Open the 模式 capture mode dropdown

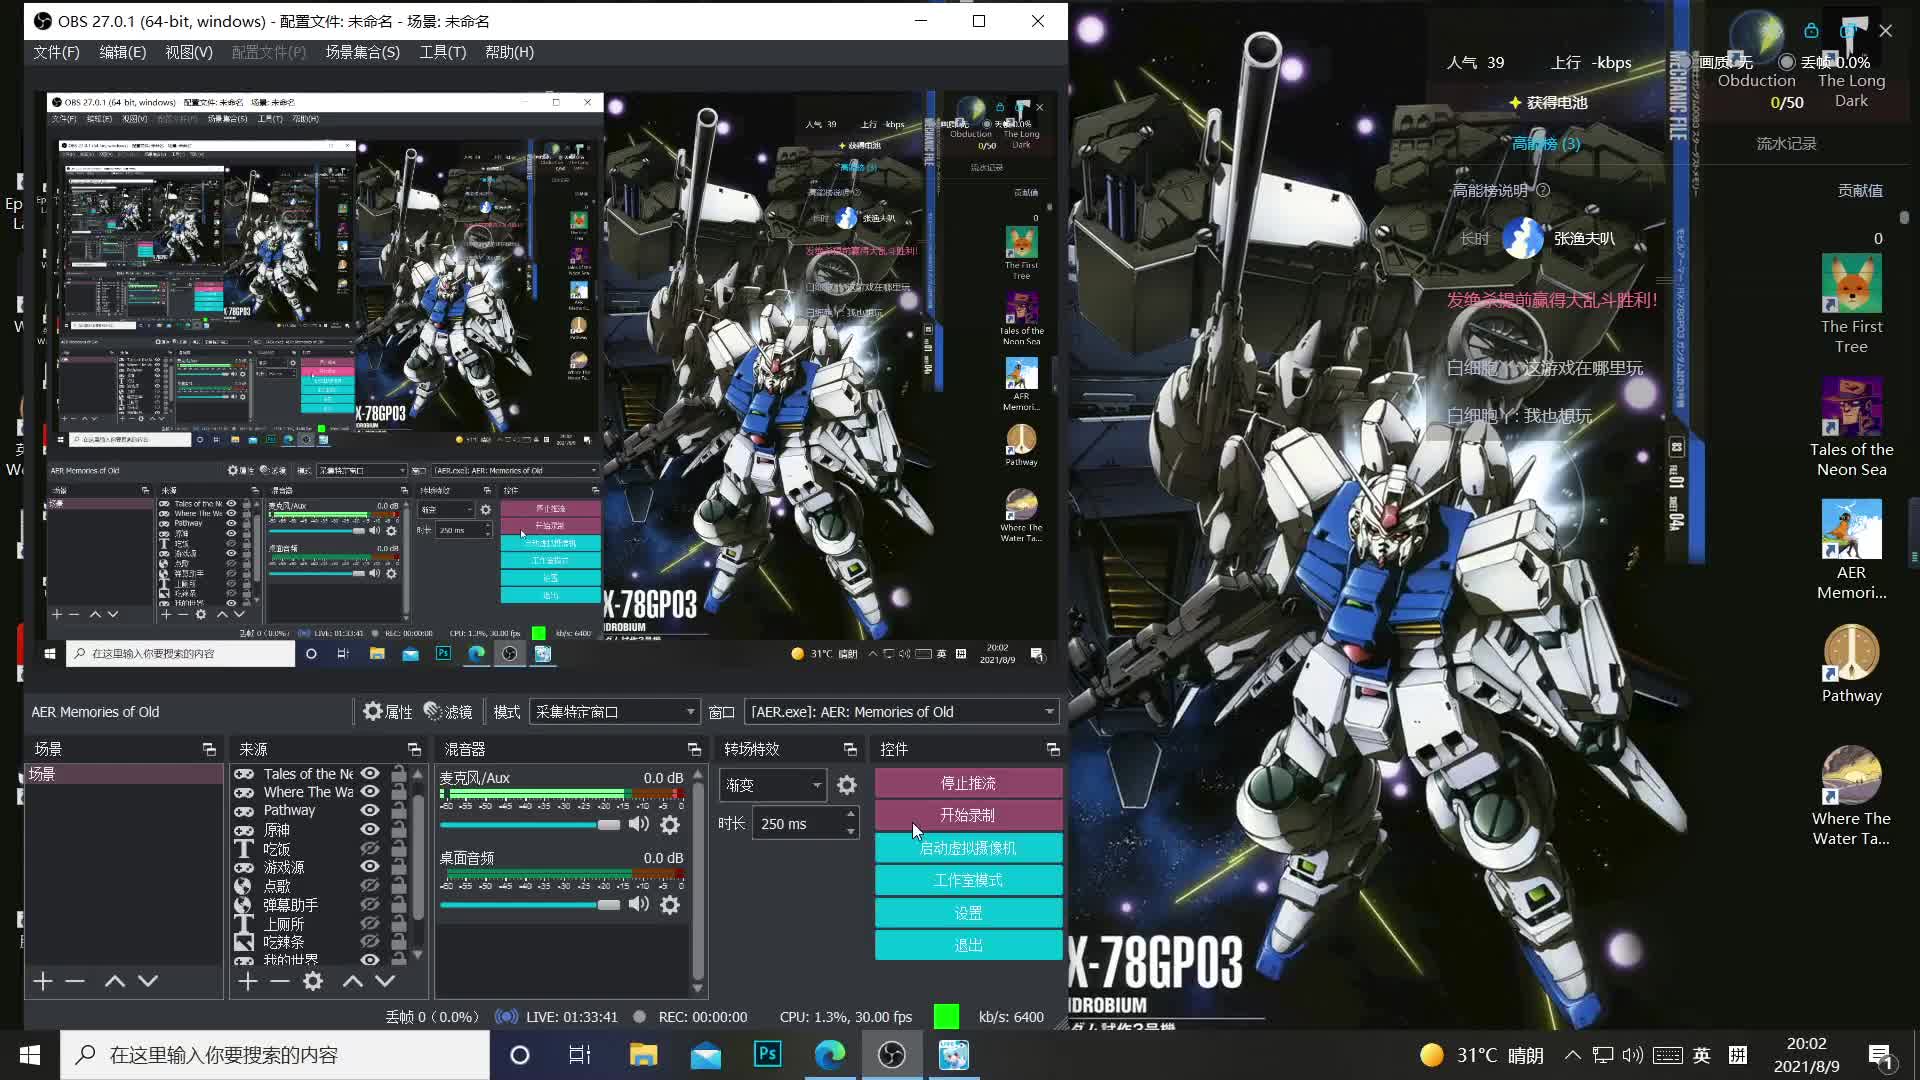pos(614,712)
